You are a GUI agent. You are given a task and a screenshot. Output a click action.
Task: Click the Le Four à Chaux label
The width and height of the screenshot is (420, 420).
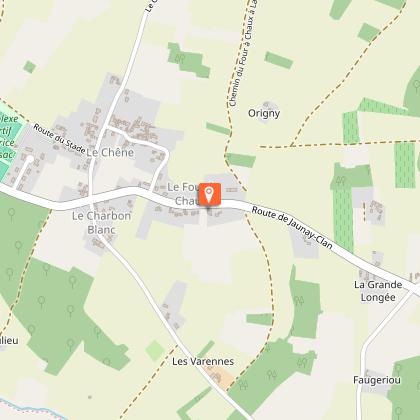tap(183, 194)
